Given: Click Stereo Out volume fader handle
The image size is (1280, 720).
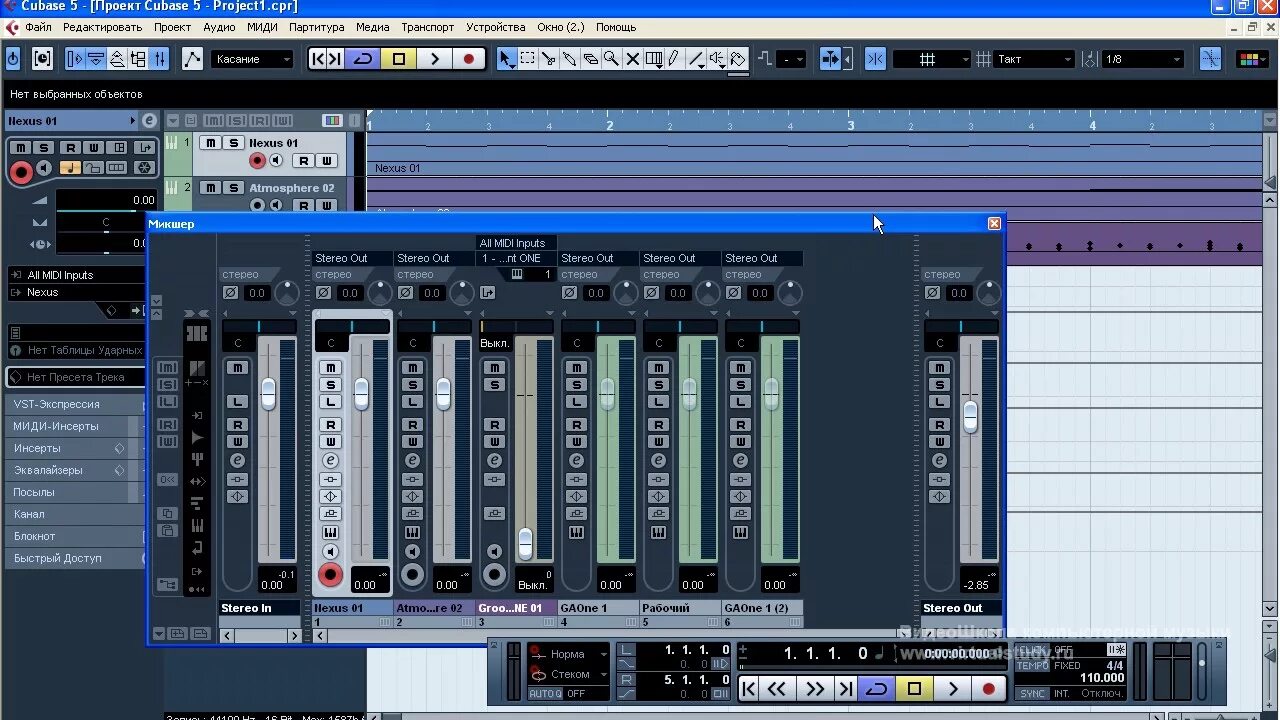Looking at the screenshot, I should click(970, 416).
